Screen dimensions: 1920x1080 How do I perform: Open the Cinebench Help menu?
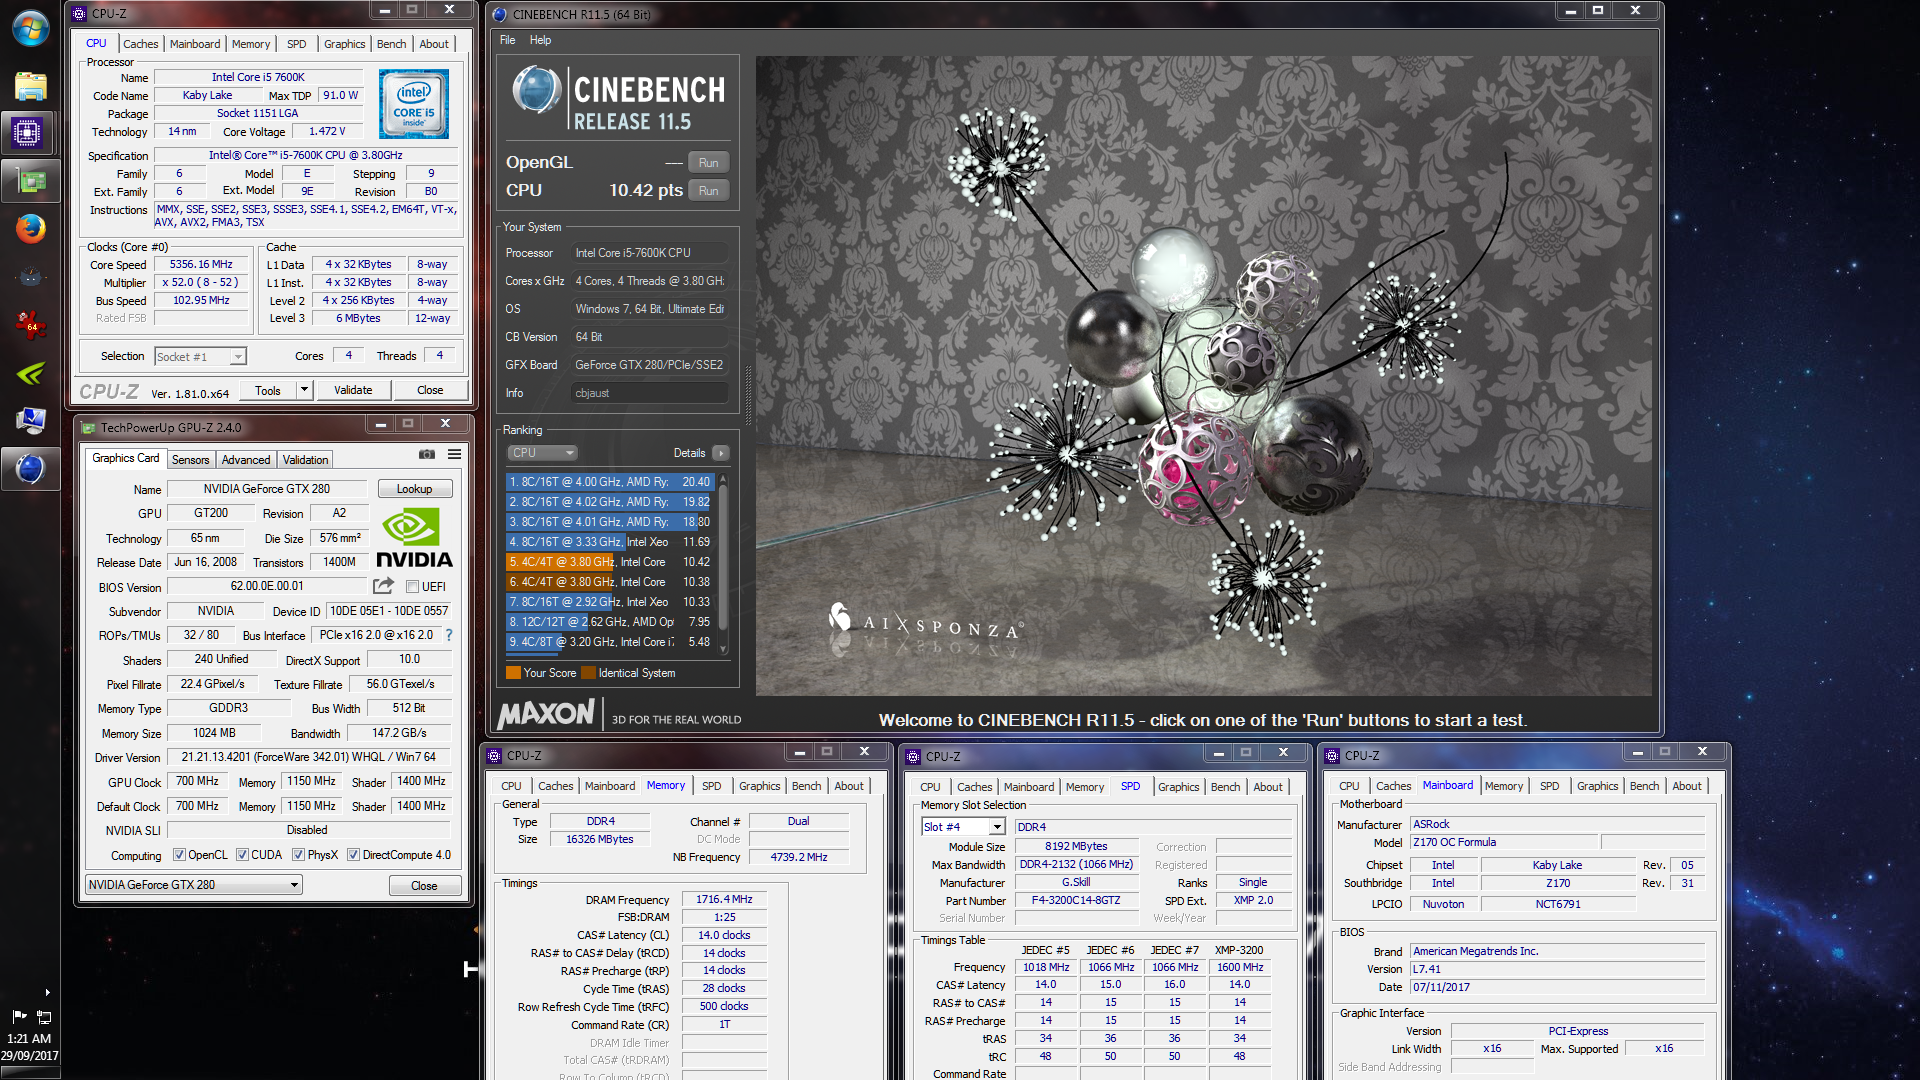point(540,40)
